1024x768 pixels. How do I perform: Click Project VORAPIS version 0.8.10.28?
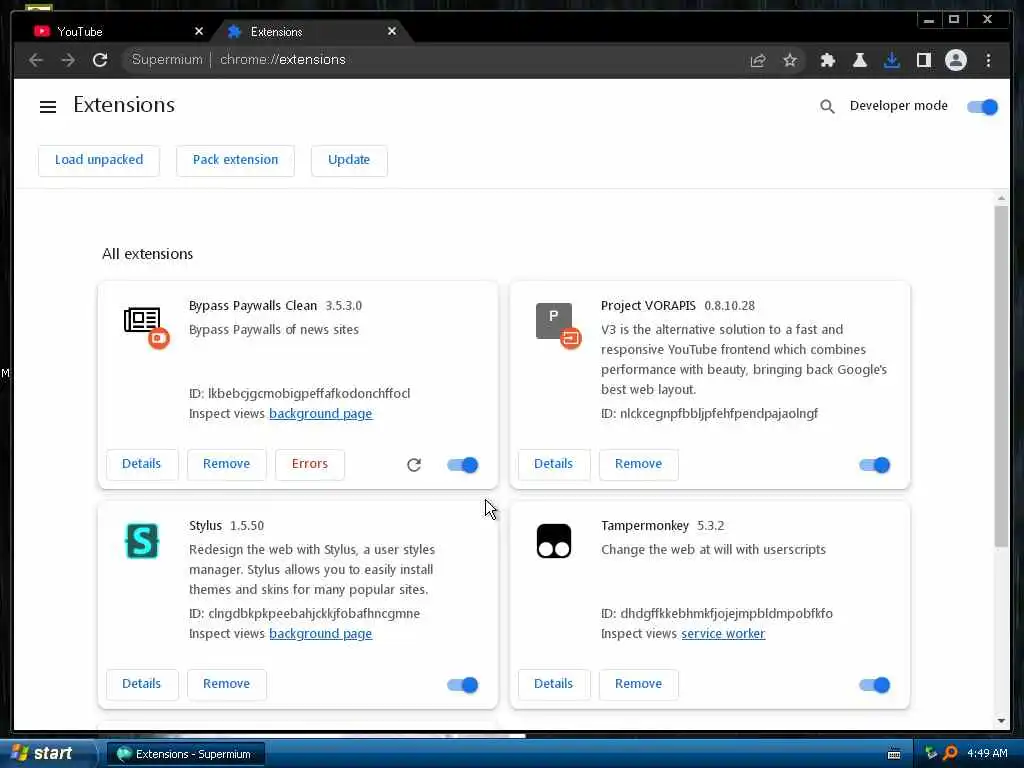pyautogui.click(x=729, y=306)
